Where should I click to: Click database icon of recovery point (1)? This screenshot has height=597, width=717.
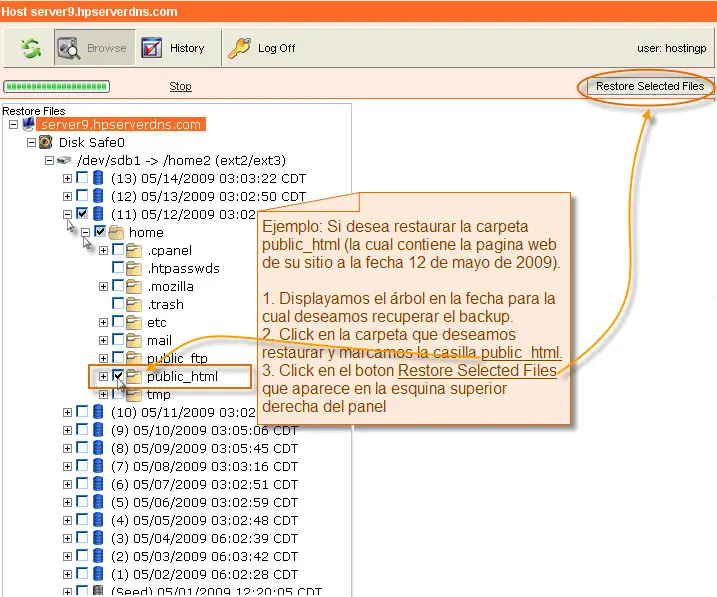[x=98, y=574]
